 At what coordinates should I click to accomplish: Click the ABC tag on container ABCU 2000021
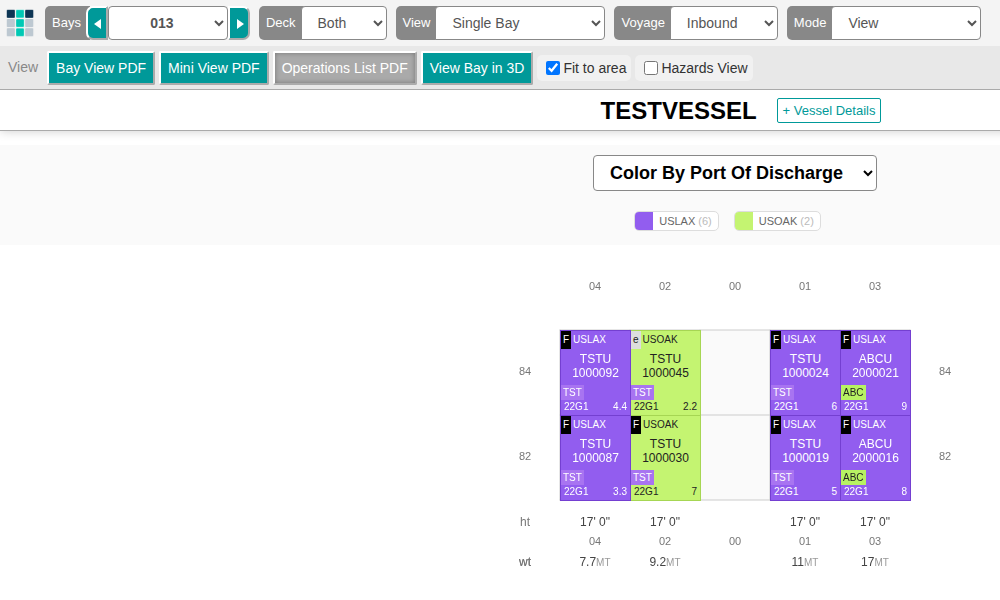[x=853, y=392]
